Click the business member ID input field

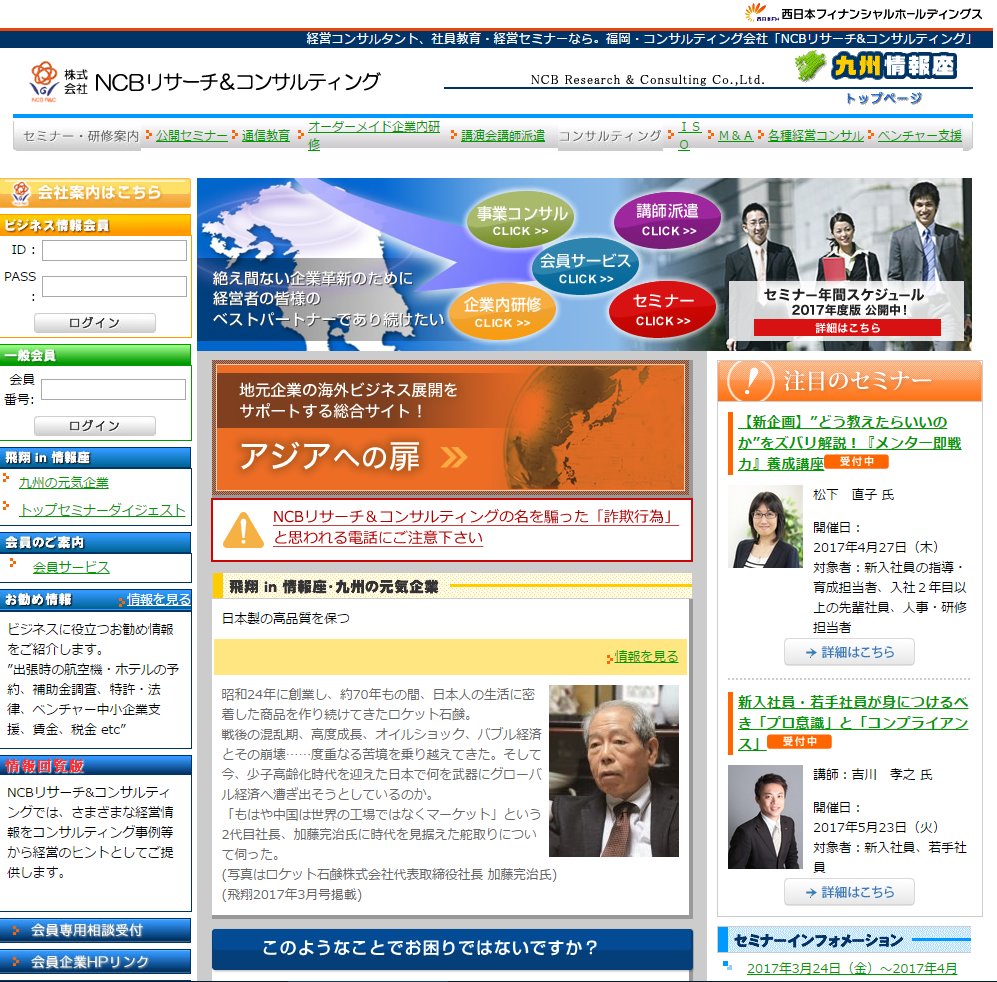114,250
